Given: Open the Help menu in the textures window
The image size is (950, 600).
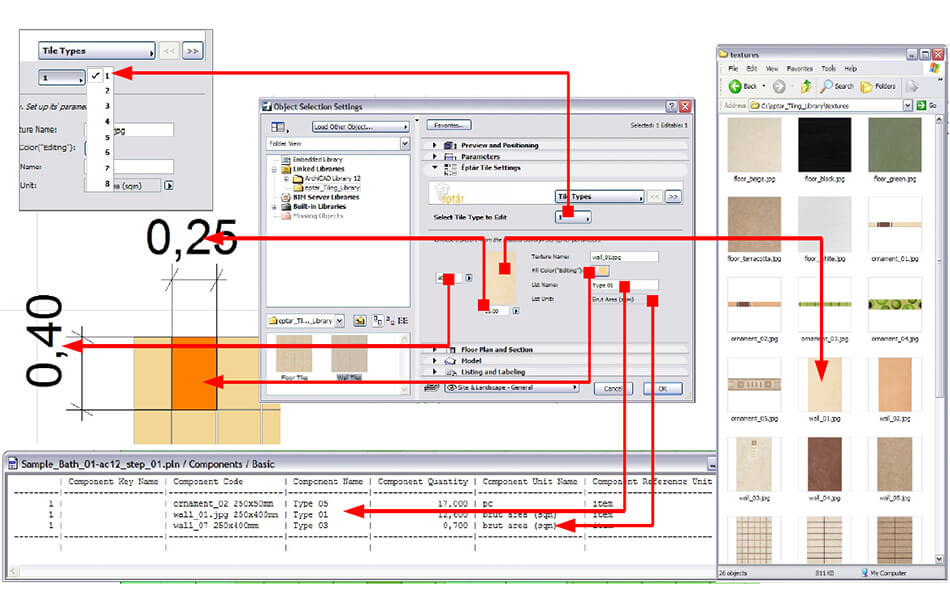Looking at the screenshot, I should pyautogui.click(x=851, y=69).
